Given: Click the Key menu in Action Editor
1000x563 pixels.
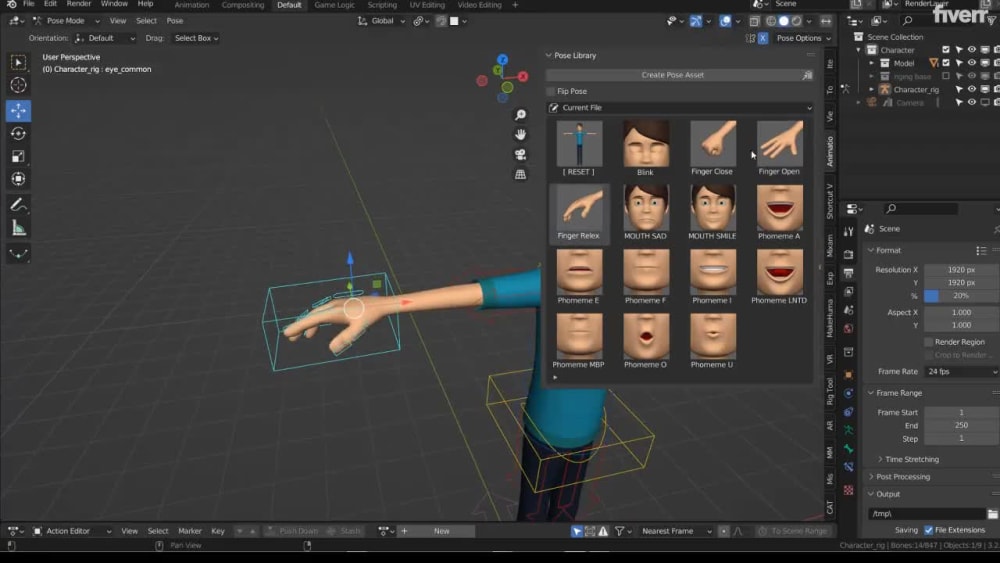Looking at the screenshot, I should tap(217, 531).
